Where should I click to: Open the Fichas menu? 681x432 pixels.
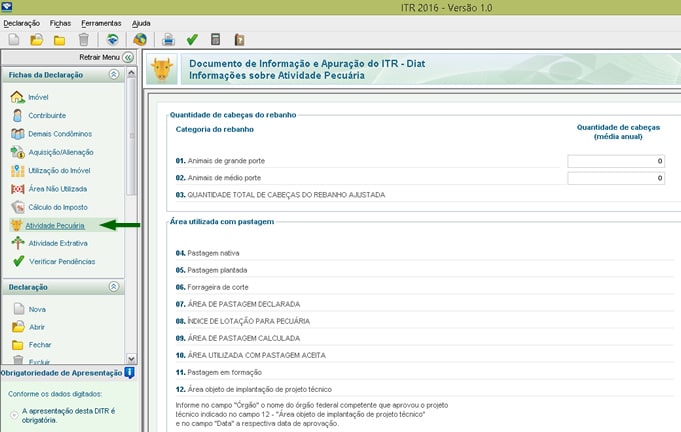(x=60, y=23)
